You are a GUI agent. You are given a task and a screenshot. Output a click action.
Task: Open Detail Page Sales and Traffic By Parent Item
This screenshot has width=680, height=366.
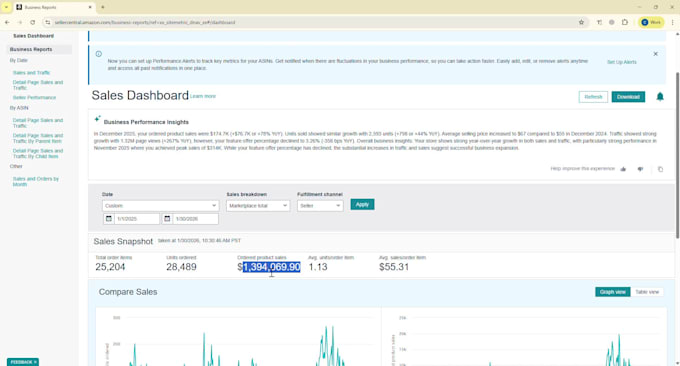click(x=38, y=138)
